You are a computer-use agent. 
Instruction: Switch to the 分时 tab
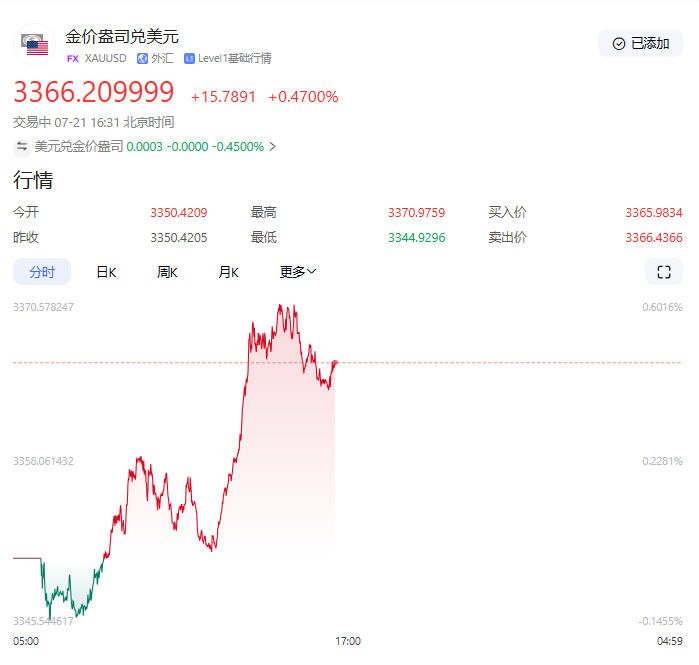point(42,272)
